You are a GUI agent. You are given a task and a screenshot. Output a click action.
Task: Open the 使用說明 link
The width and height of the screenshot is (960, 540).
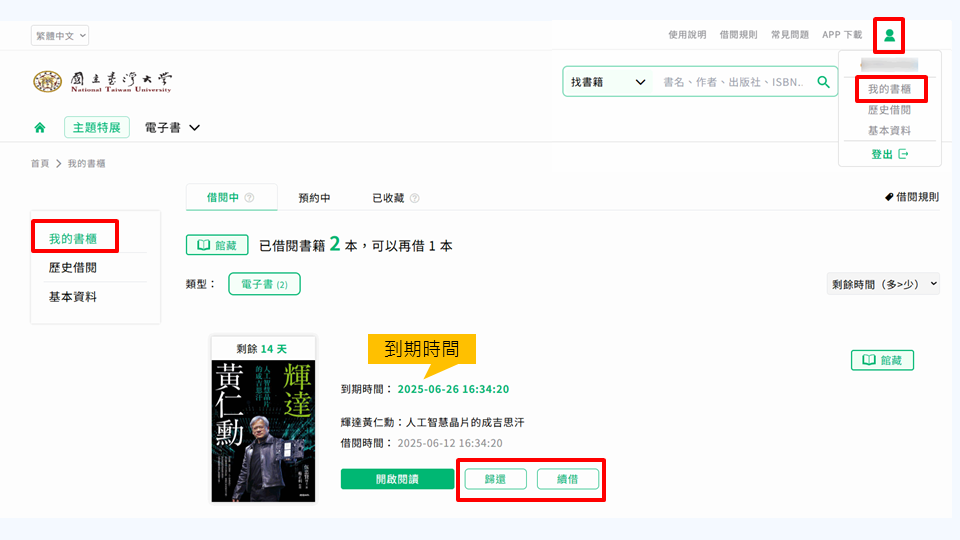[687, 35]
